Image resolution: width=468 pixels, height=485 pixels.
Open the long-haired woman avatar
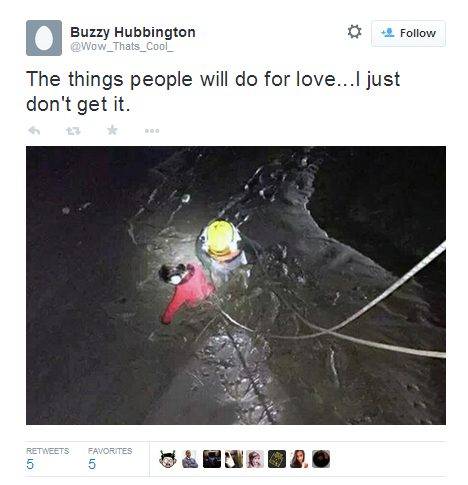[x=299, y=459]
